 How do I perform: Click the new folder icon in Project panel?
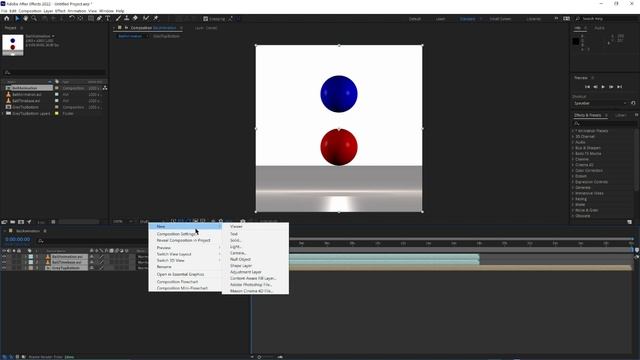(13, 222)
